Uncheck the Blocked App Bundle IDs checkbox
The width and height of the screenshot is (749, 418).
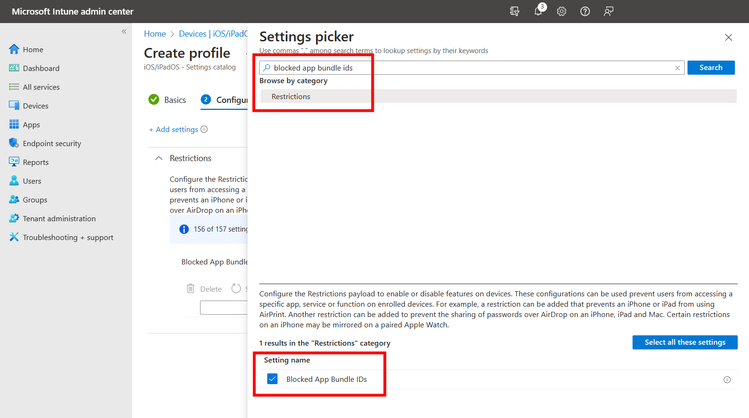[x=272, y=380]
